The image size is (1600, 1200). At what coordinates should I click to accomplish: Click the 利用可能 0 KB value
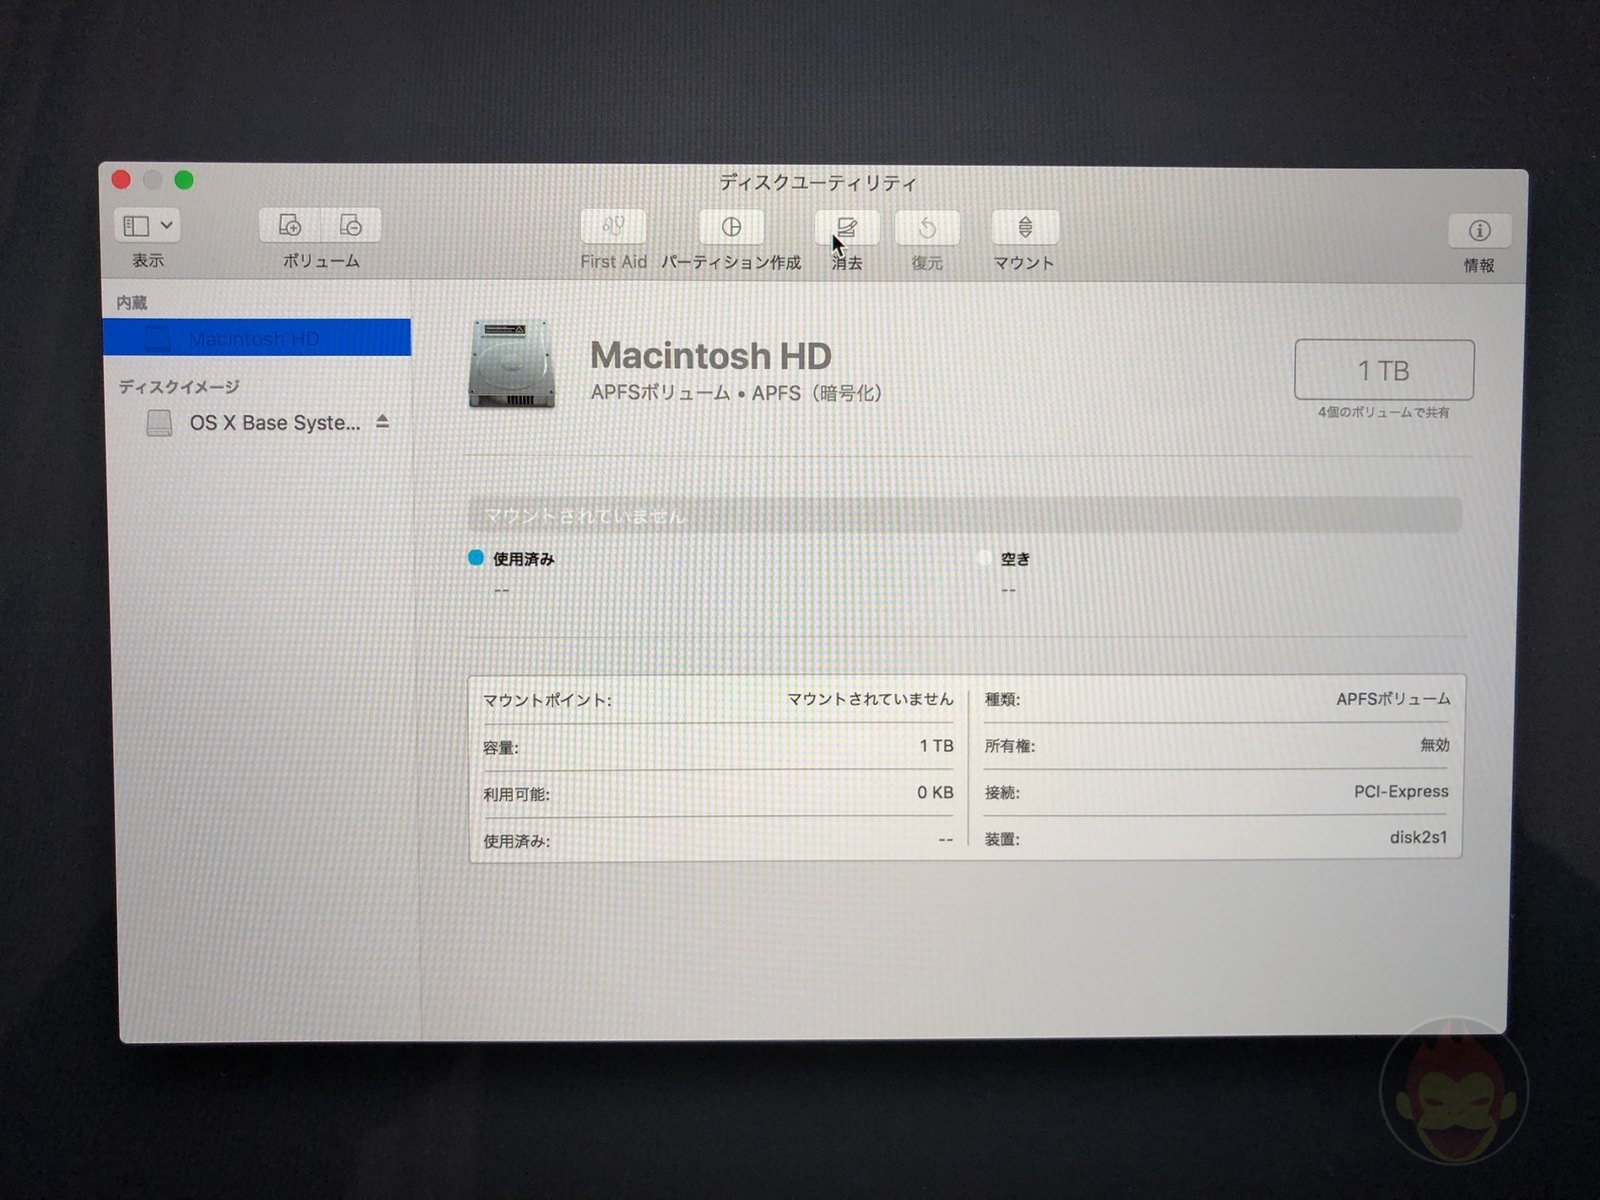click(x=935, y=792)
